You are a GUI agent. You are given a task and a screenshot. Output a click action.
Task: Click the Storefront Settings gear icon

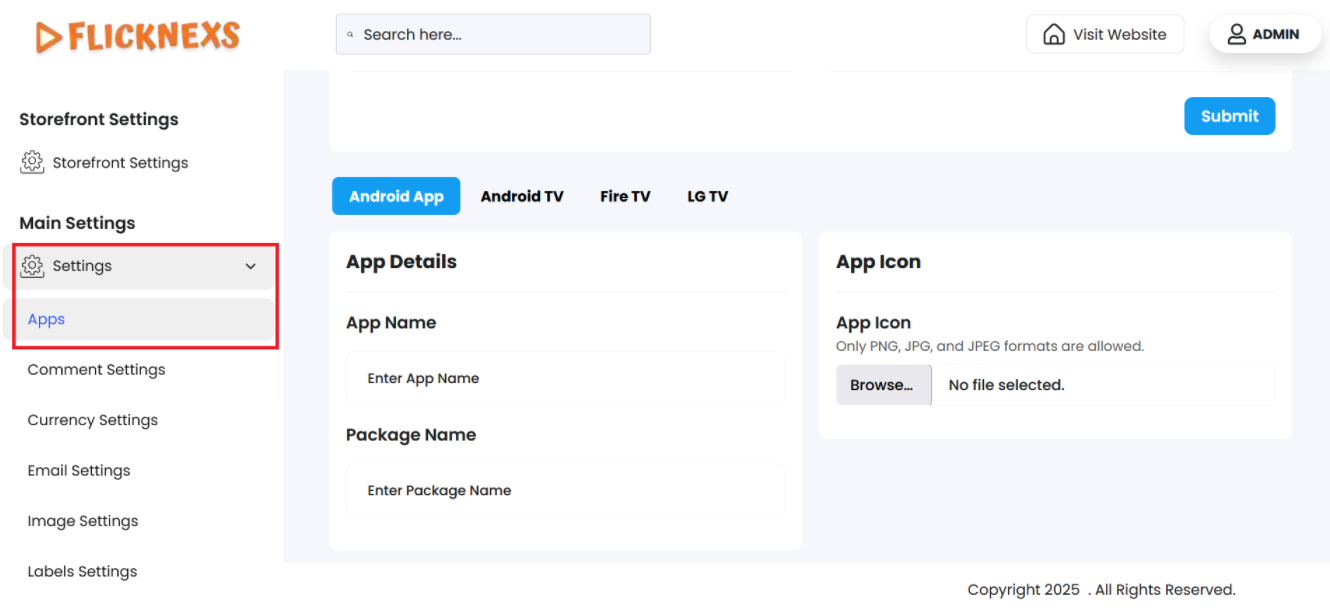[x=32, y=162]
